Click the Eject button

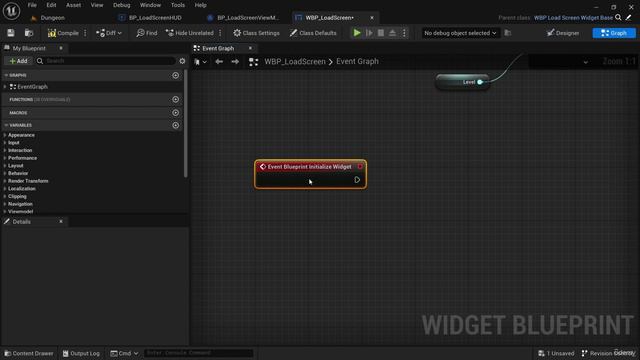(392, 33)
